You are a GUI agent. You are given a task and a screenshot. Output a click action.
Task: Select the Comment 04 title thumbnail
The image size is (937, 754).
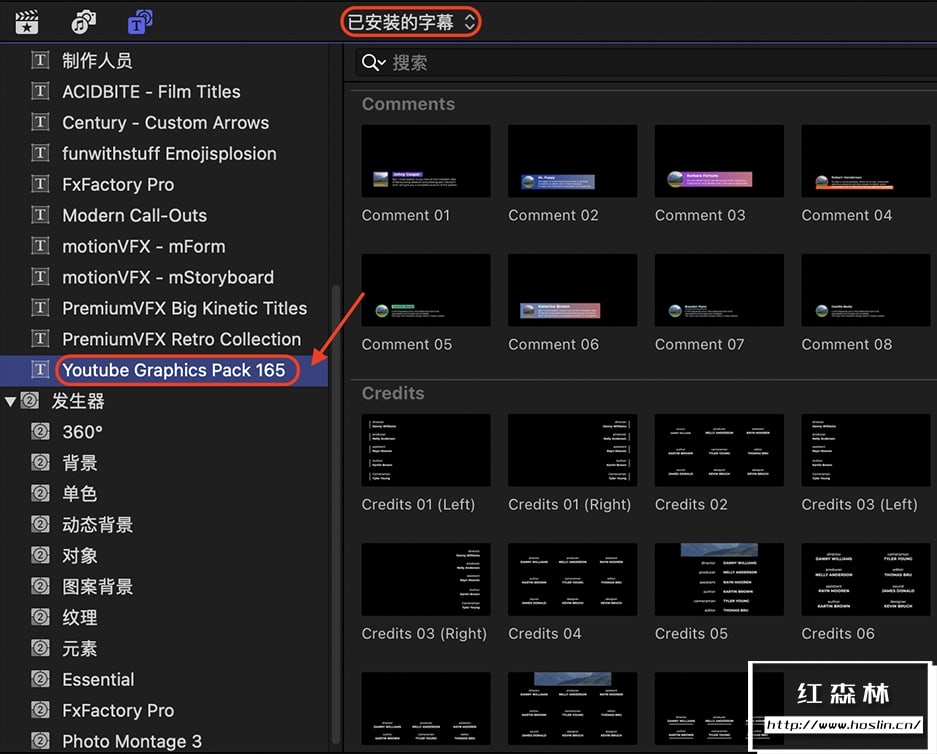pyautogui.click(x=866, y=161)
